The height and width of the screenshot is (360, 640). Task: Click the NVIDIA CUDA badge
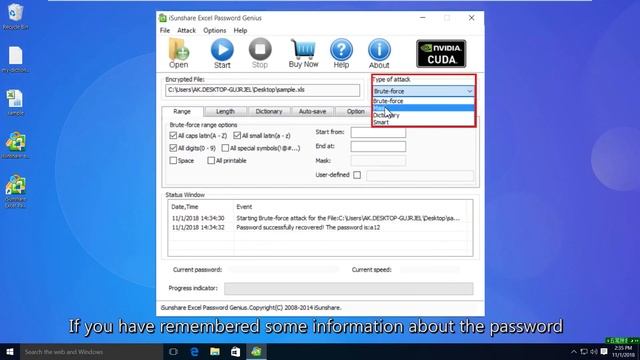point(441,53)
